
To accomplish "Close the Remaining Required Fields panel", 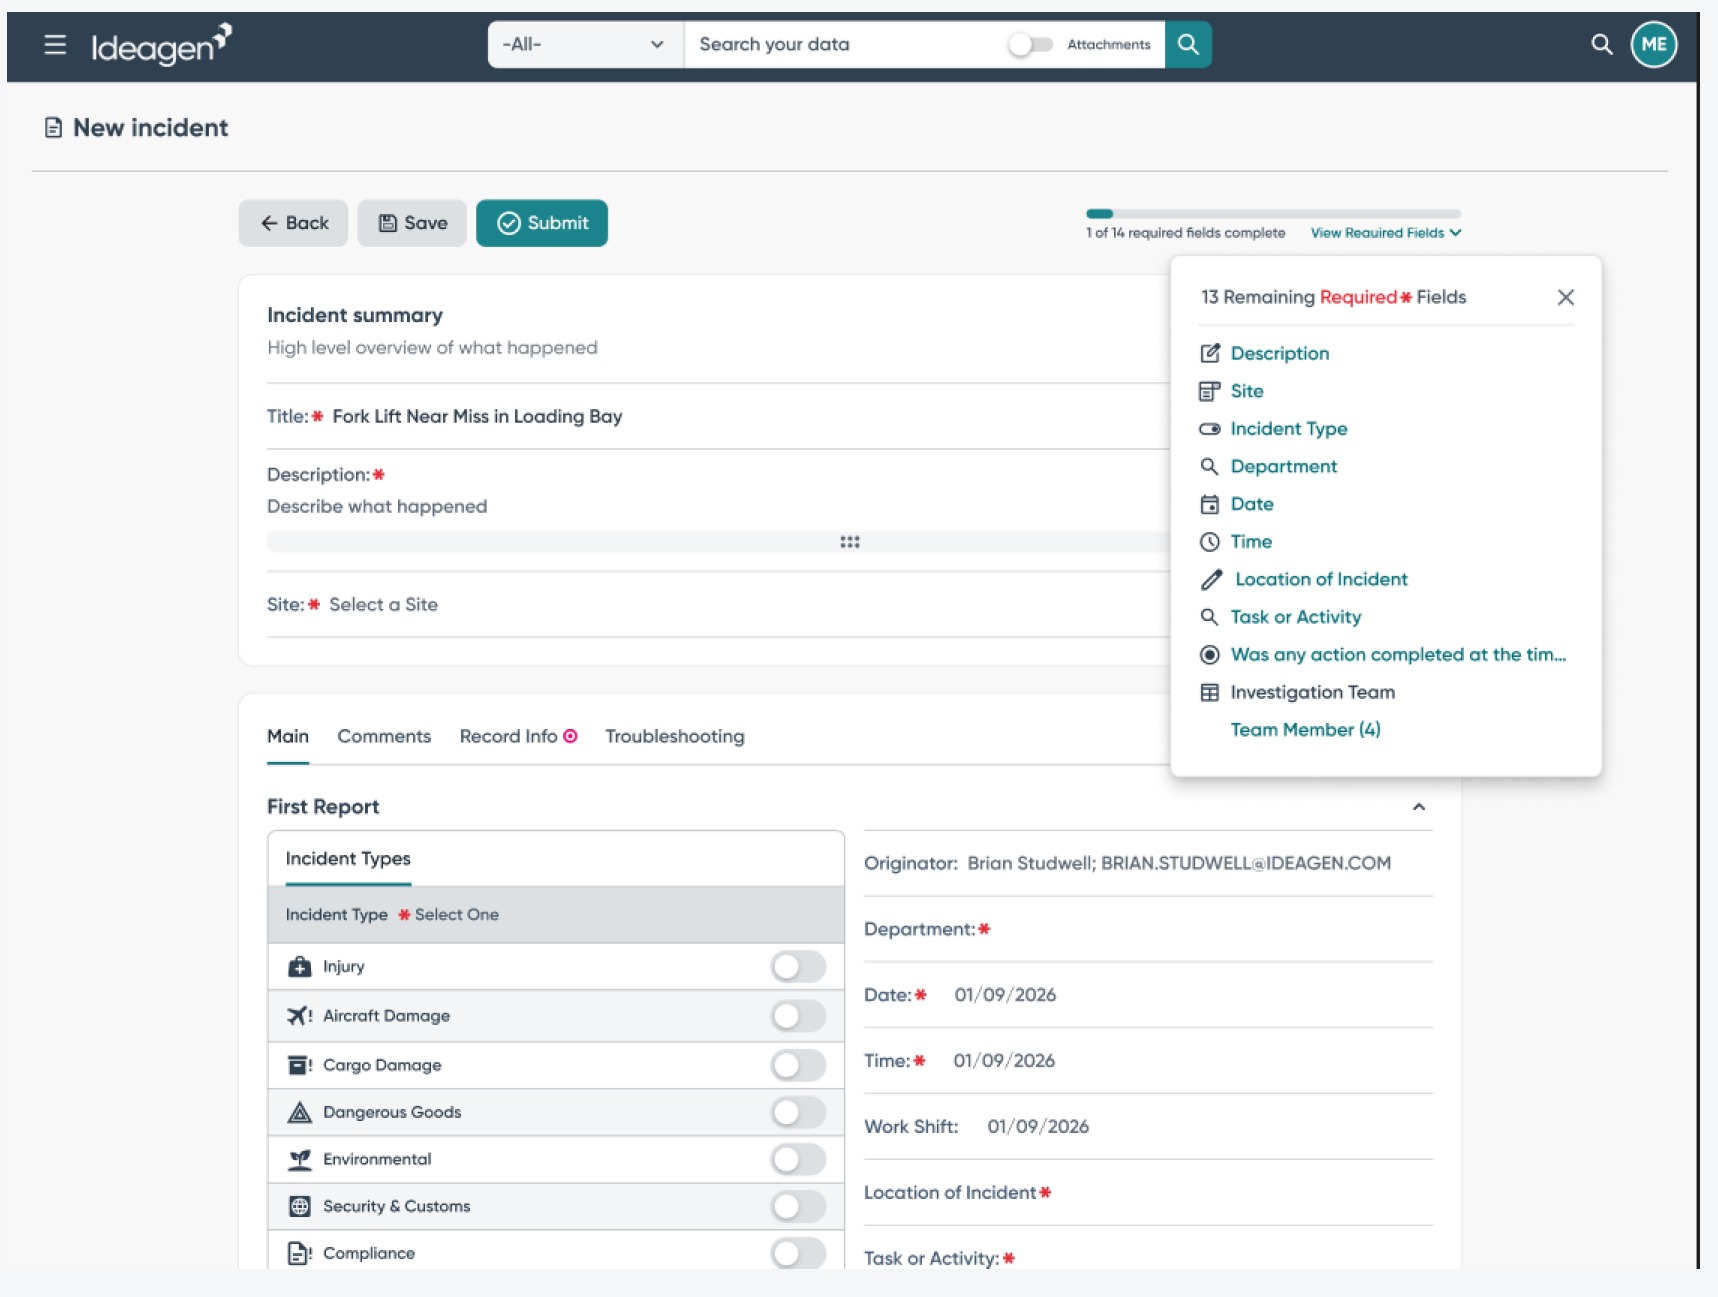I will pyautogui.click(x=1566, y=297).
